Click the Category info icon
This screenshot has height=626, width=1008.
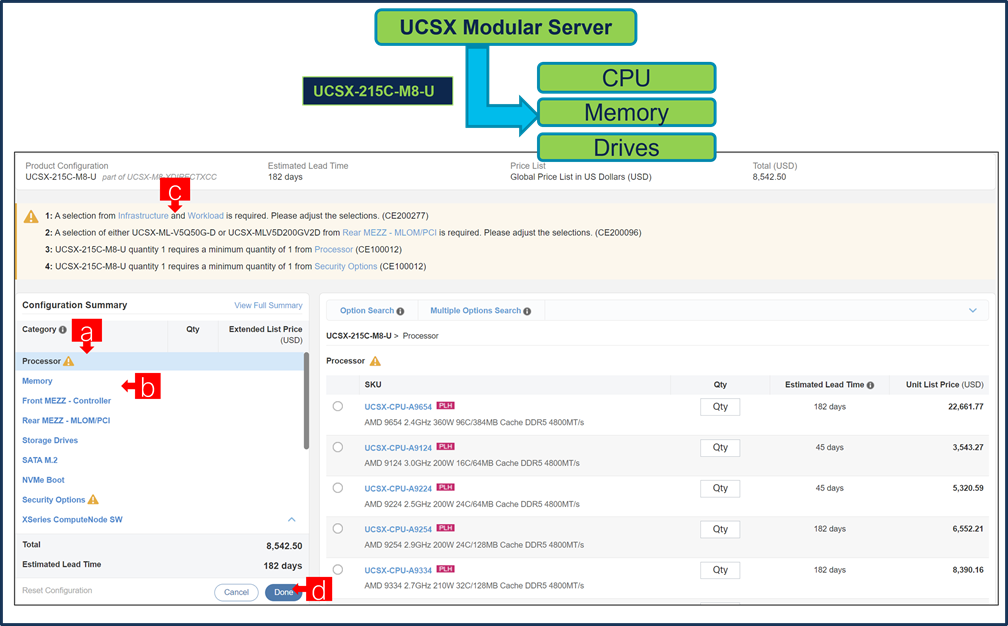(62, 330)
